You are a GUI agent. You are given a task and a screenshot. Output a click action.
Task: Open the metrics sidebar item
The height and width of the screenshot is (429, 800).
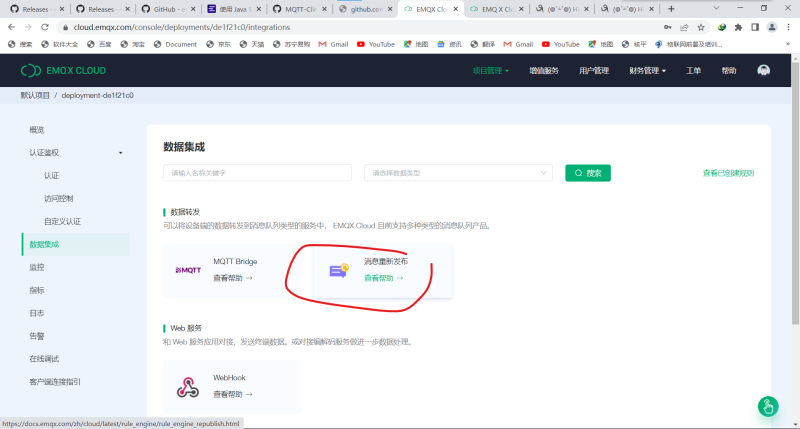click(x=37, y=290)
